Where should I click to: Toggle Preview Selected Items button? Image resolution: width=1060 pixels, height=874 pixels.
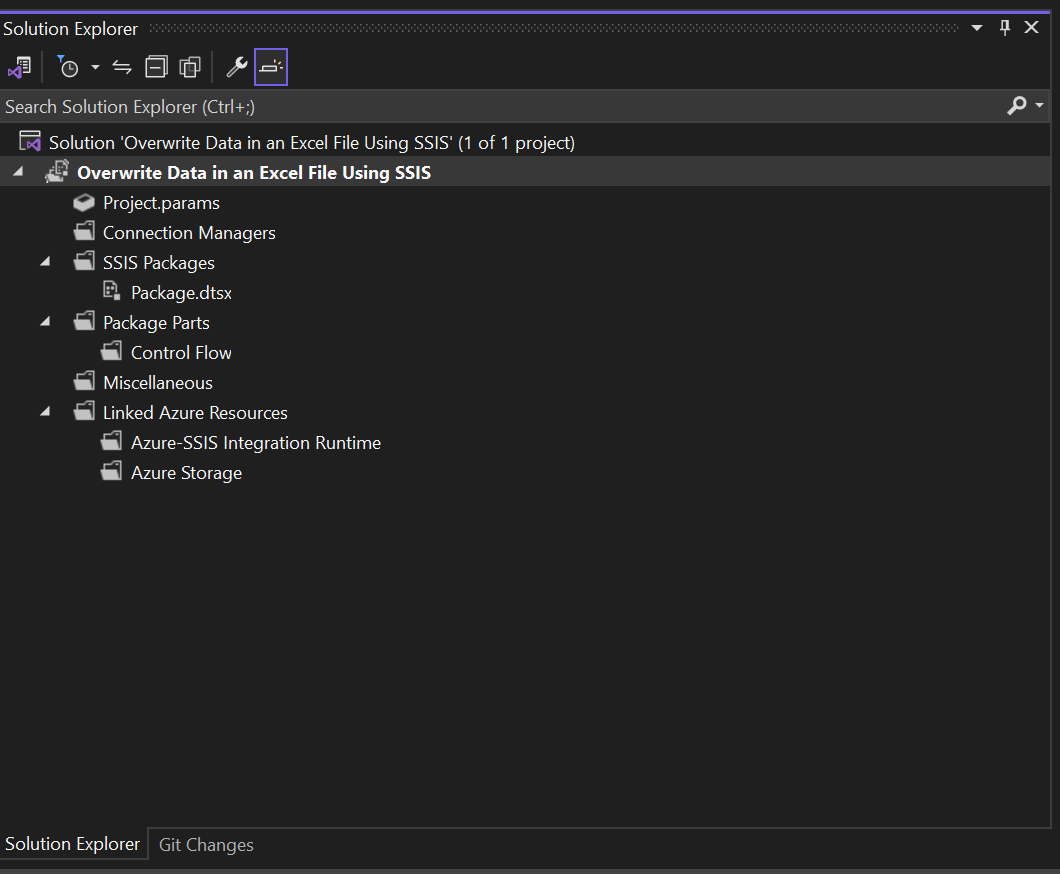point(271,67)
